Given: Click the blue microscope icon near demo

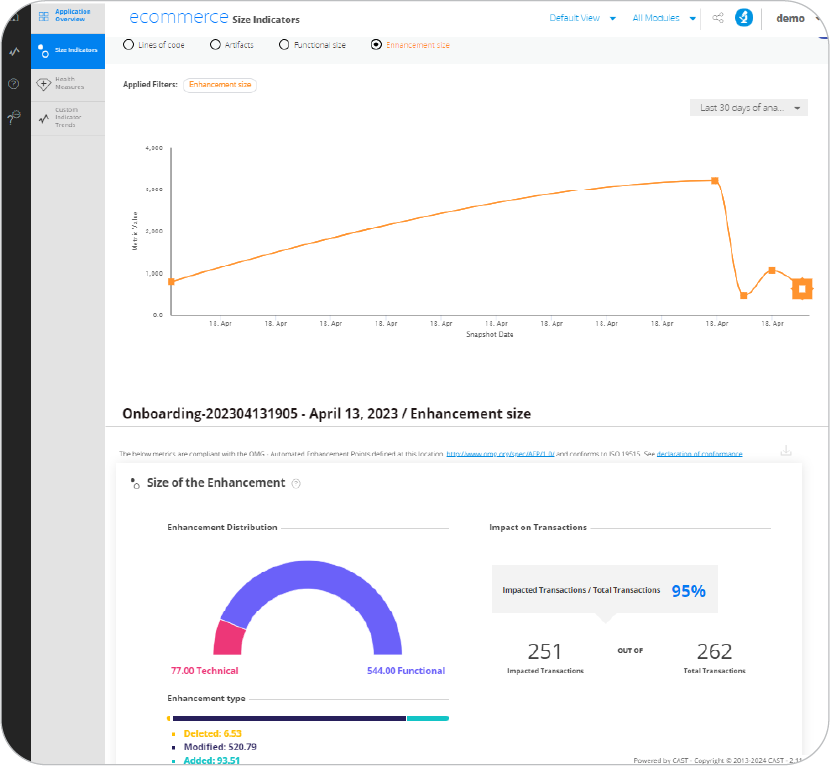Looking at the screenshot, I should [742, 17].
